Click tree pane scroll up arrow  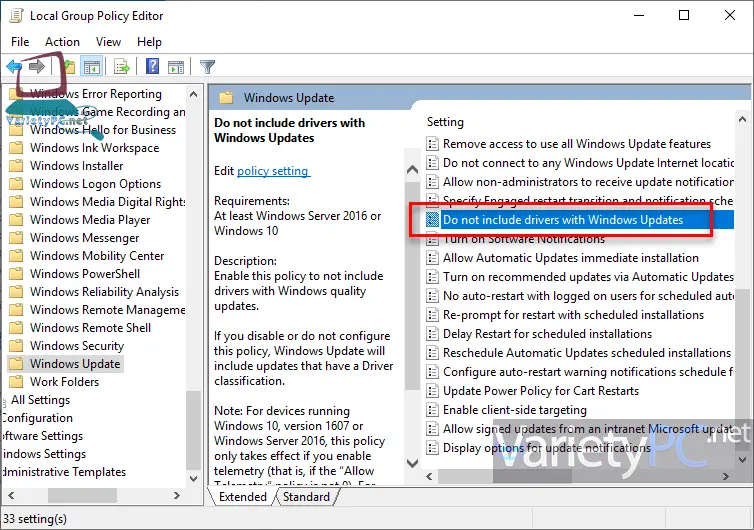click(x=193, y=94)
